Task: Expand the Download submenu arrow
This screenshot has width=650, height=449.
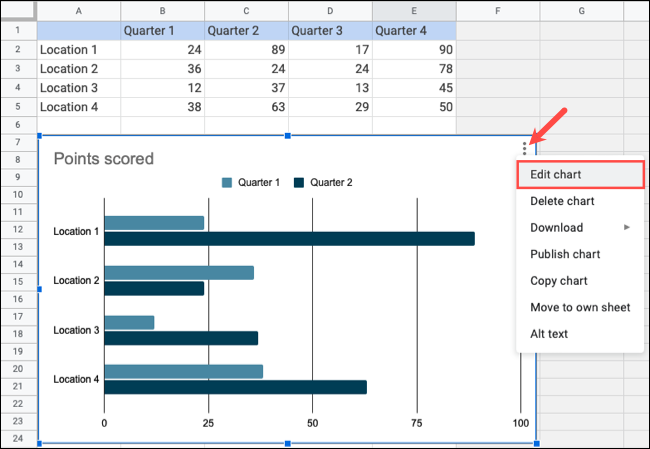Action: (627, 227)
